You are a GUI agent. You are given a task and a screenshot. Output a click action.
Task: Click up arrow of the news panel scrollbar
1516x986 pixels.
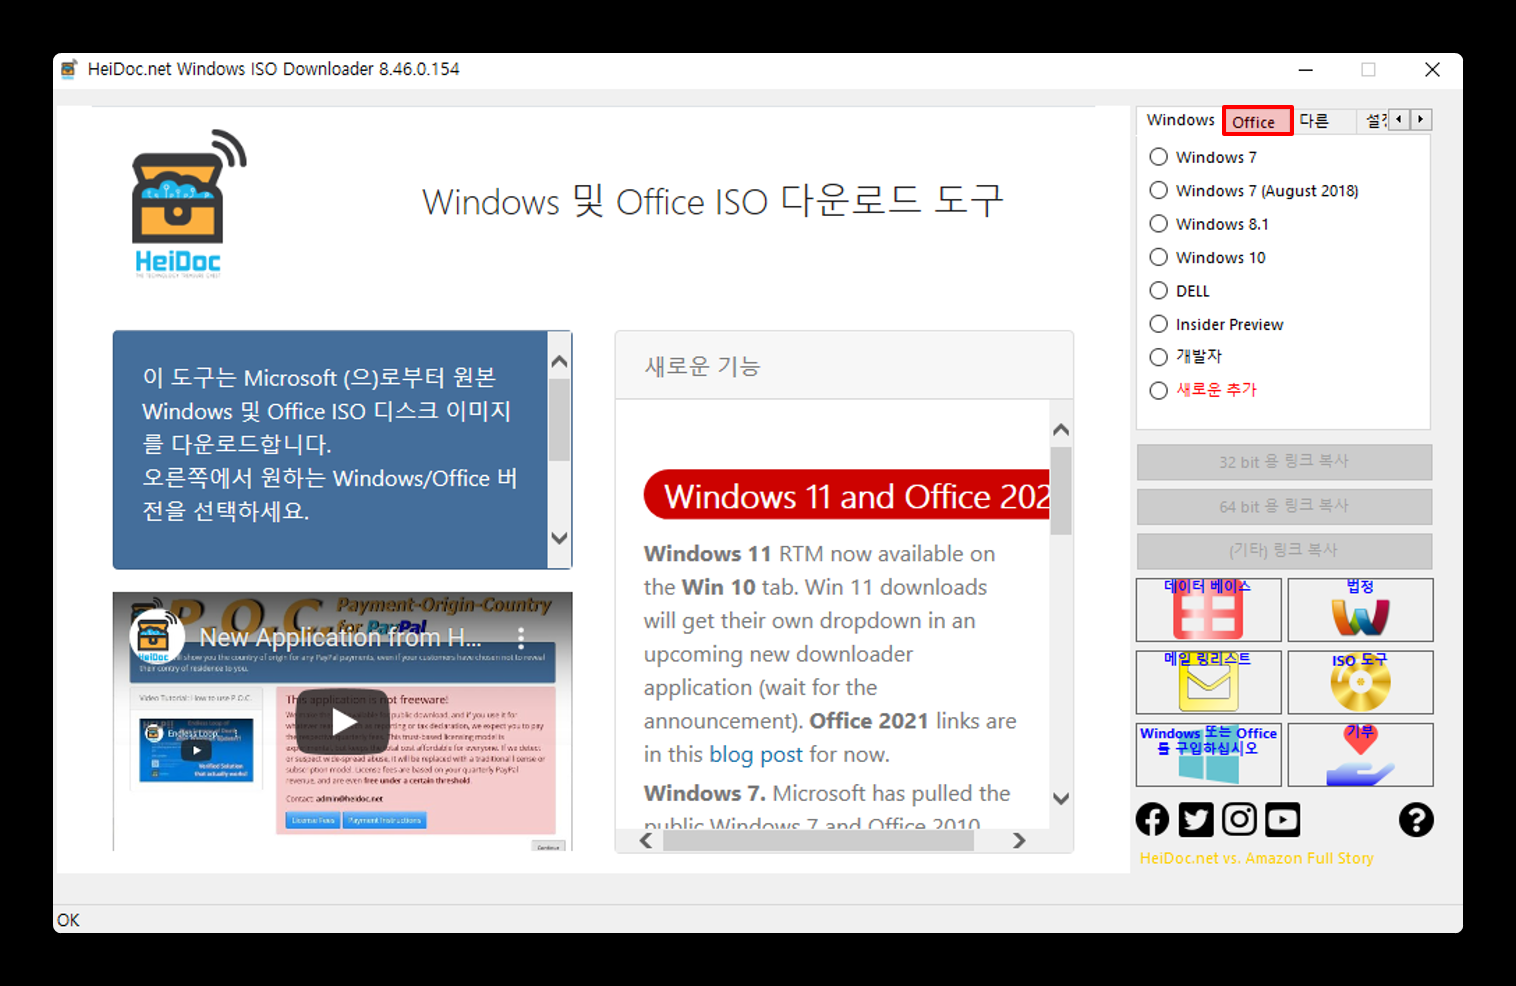(x=1061, y=430)
